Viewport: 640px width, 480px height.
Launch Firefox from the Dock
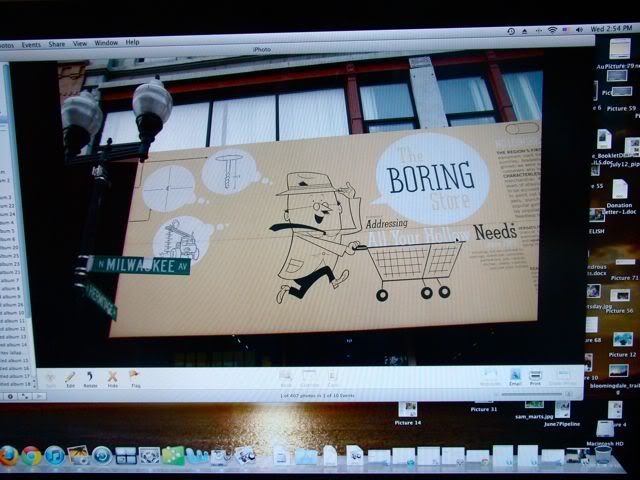coord(8,455)
